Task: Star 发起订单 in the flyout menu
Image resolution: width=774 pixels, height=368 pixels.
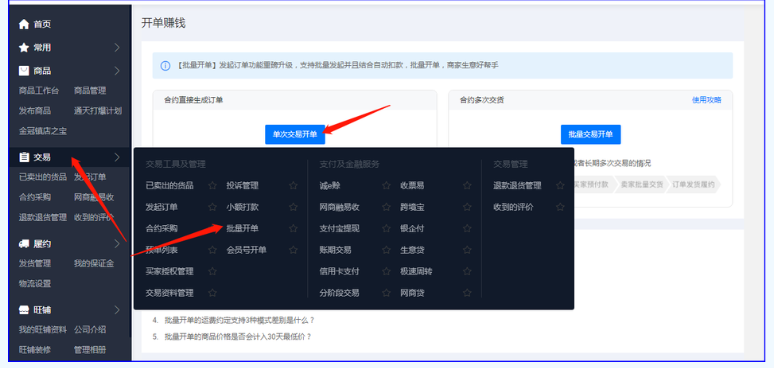Action: point(212,207)
